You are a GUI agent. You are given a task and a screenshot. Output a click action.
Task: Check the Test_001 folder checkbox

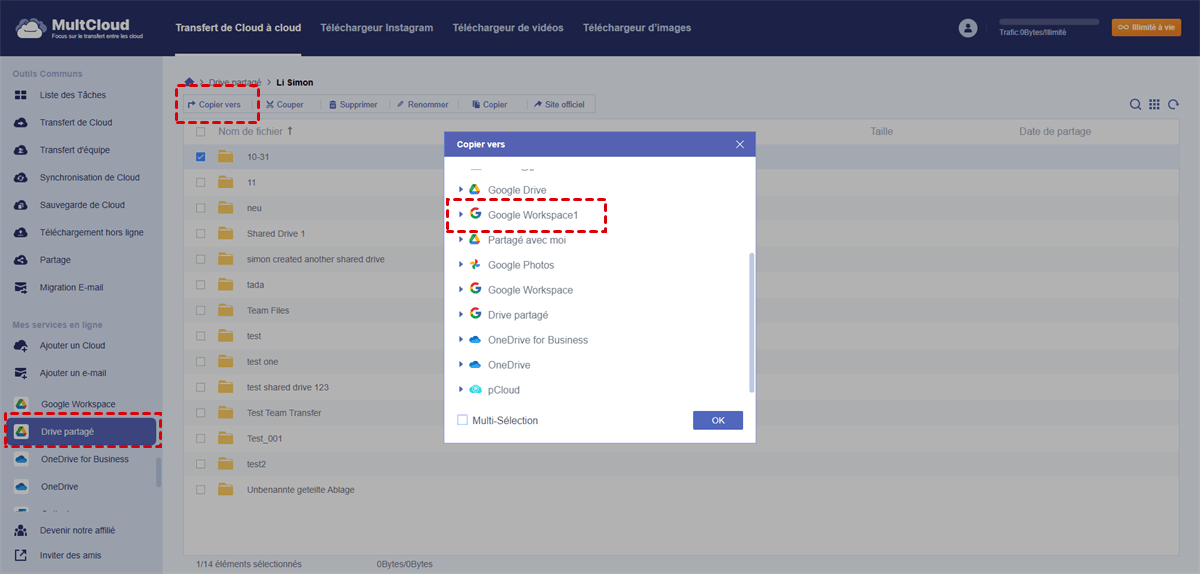201,439
